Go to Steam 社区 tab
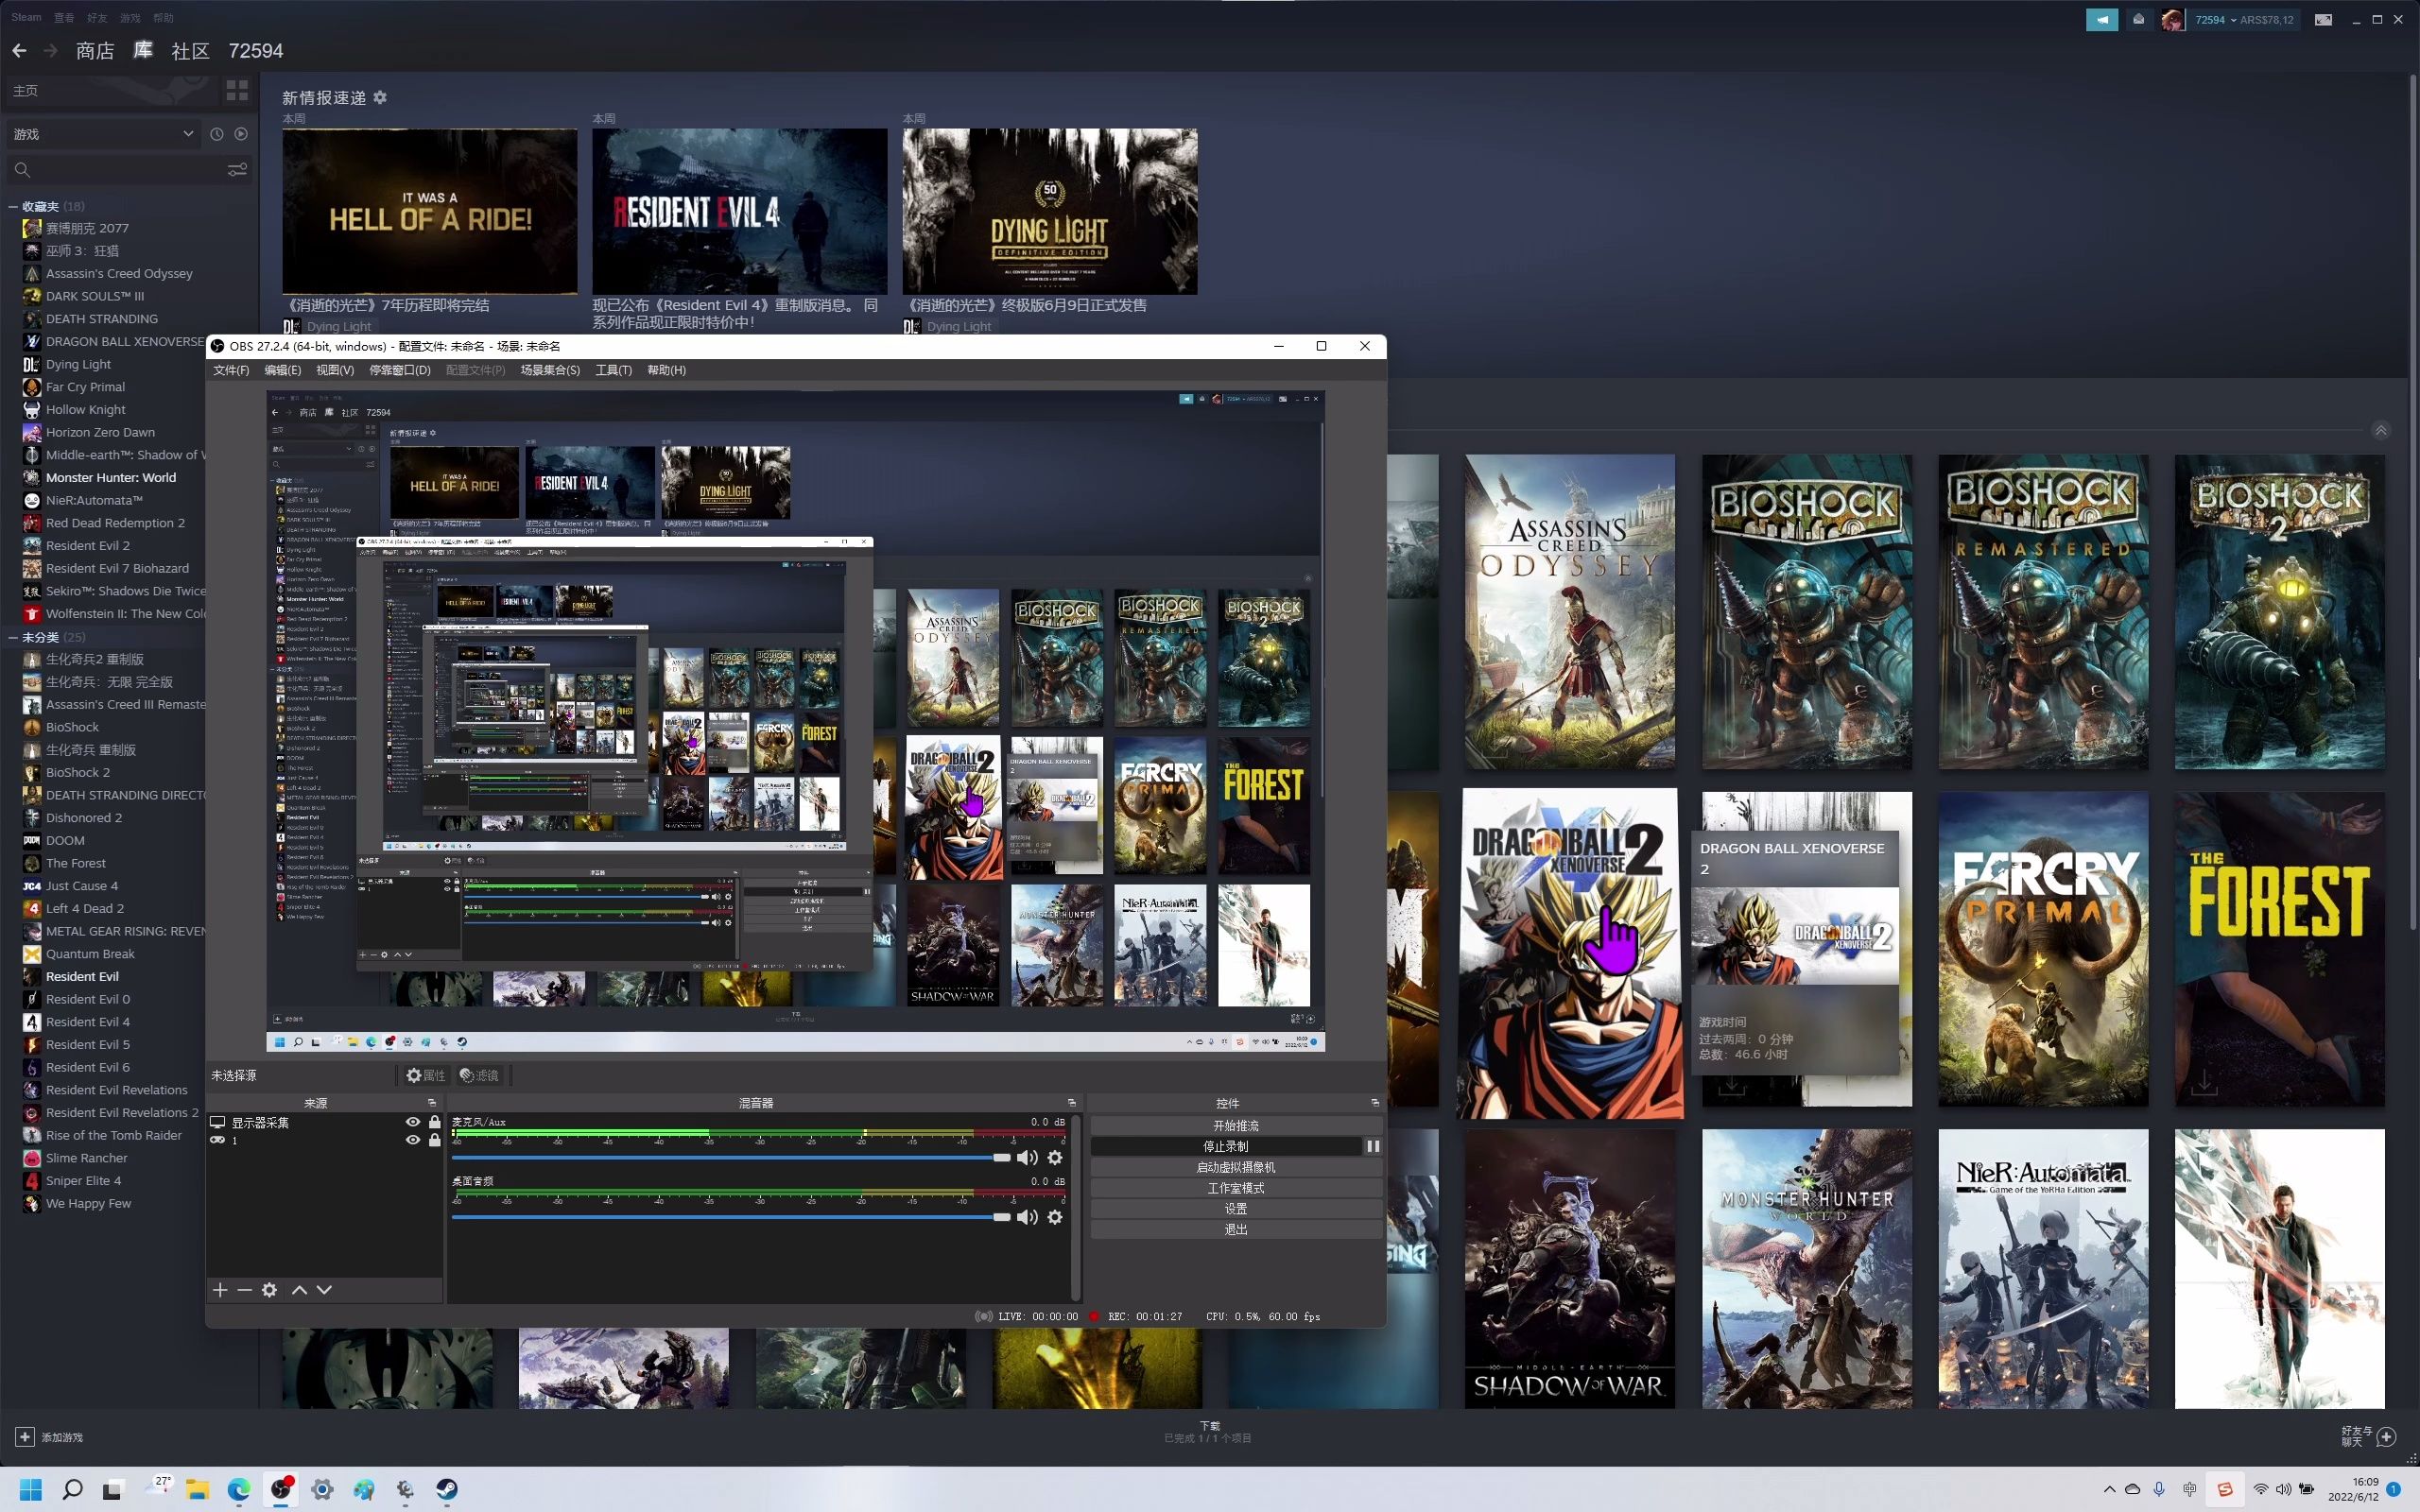Image resolution: width=2420 pixels, height=1512 pixels. pyautogui.click(x=190, y=51)
